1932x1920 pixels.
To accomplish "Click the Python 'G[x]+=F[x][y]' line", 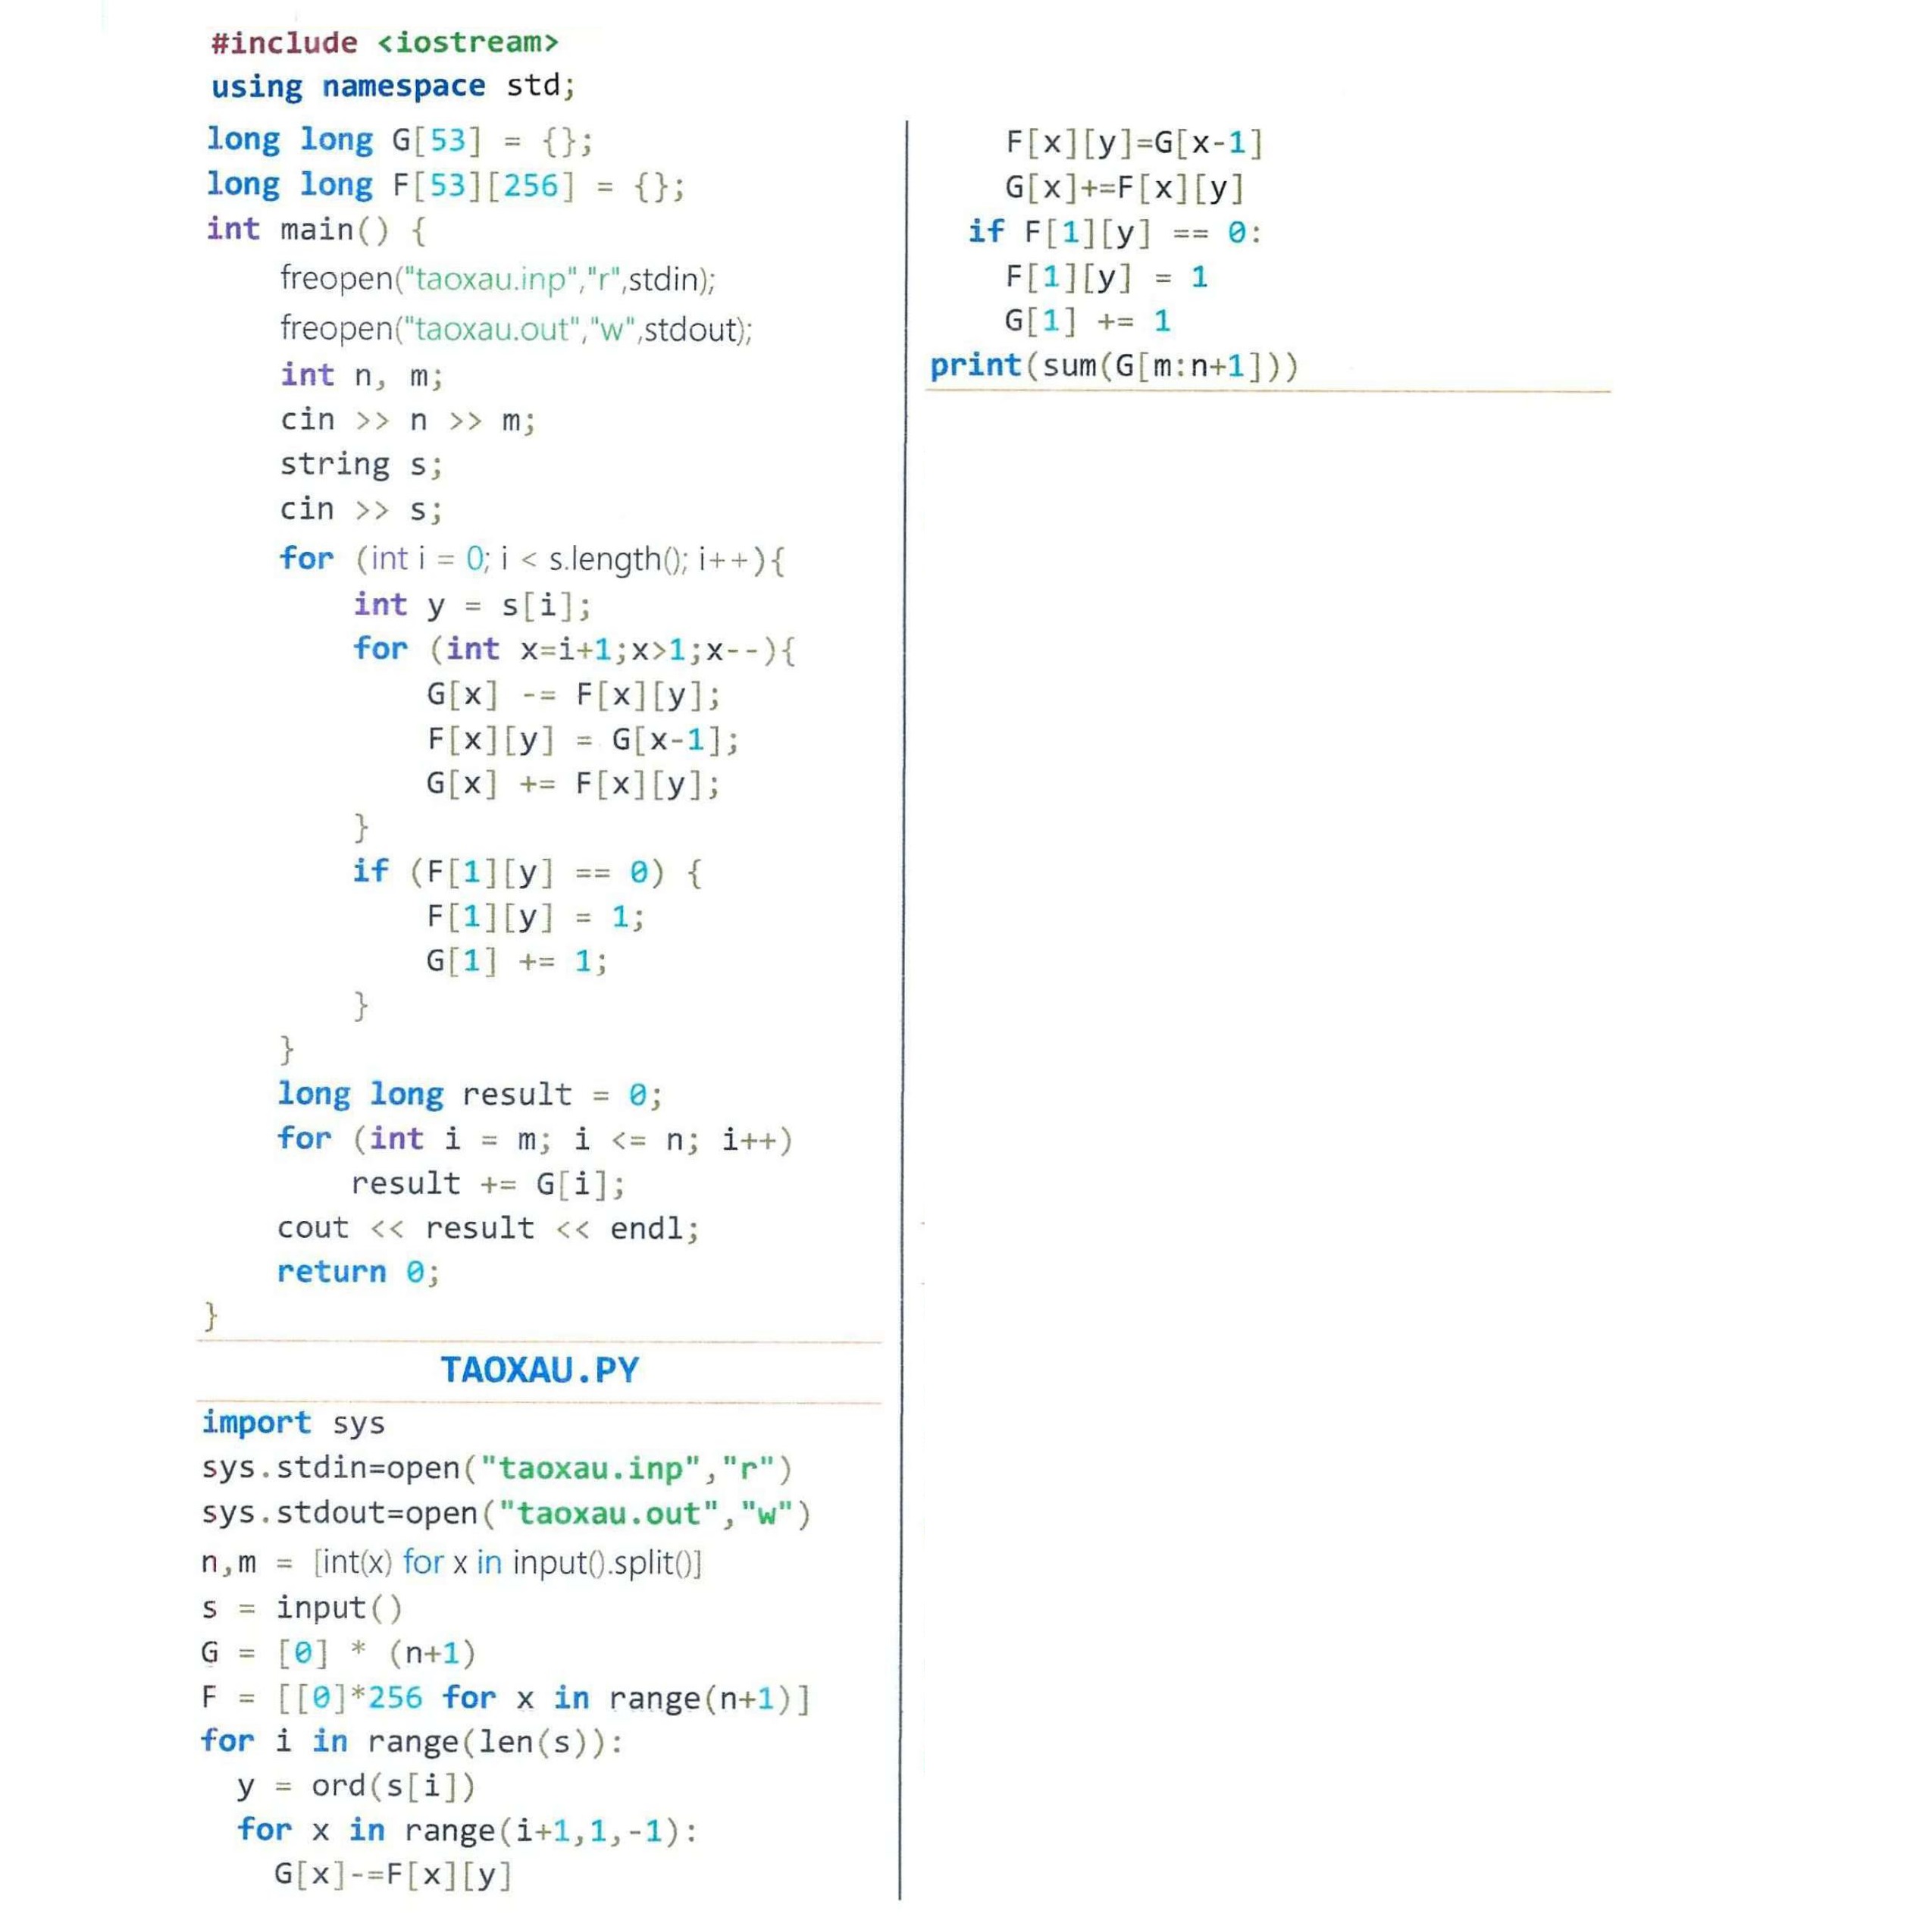I will pos(1125,188).
